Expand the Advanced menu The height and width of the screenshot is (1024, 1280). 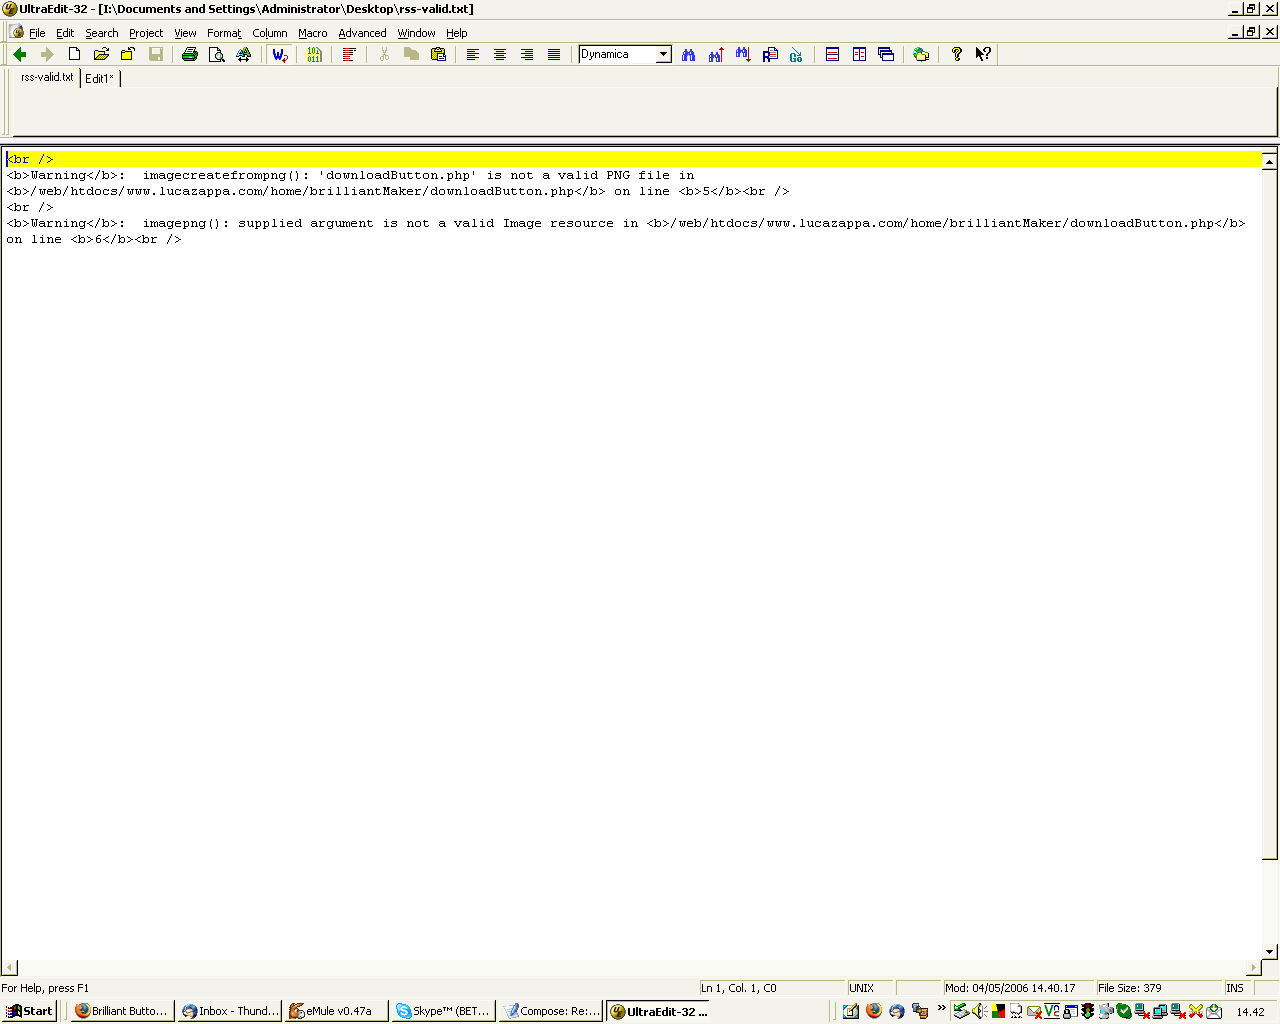click(x=362, y=33)
